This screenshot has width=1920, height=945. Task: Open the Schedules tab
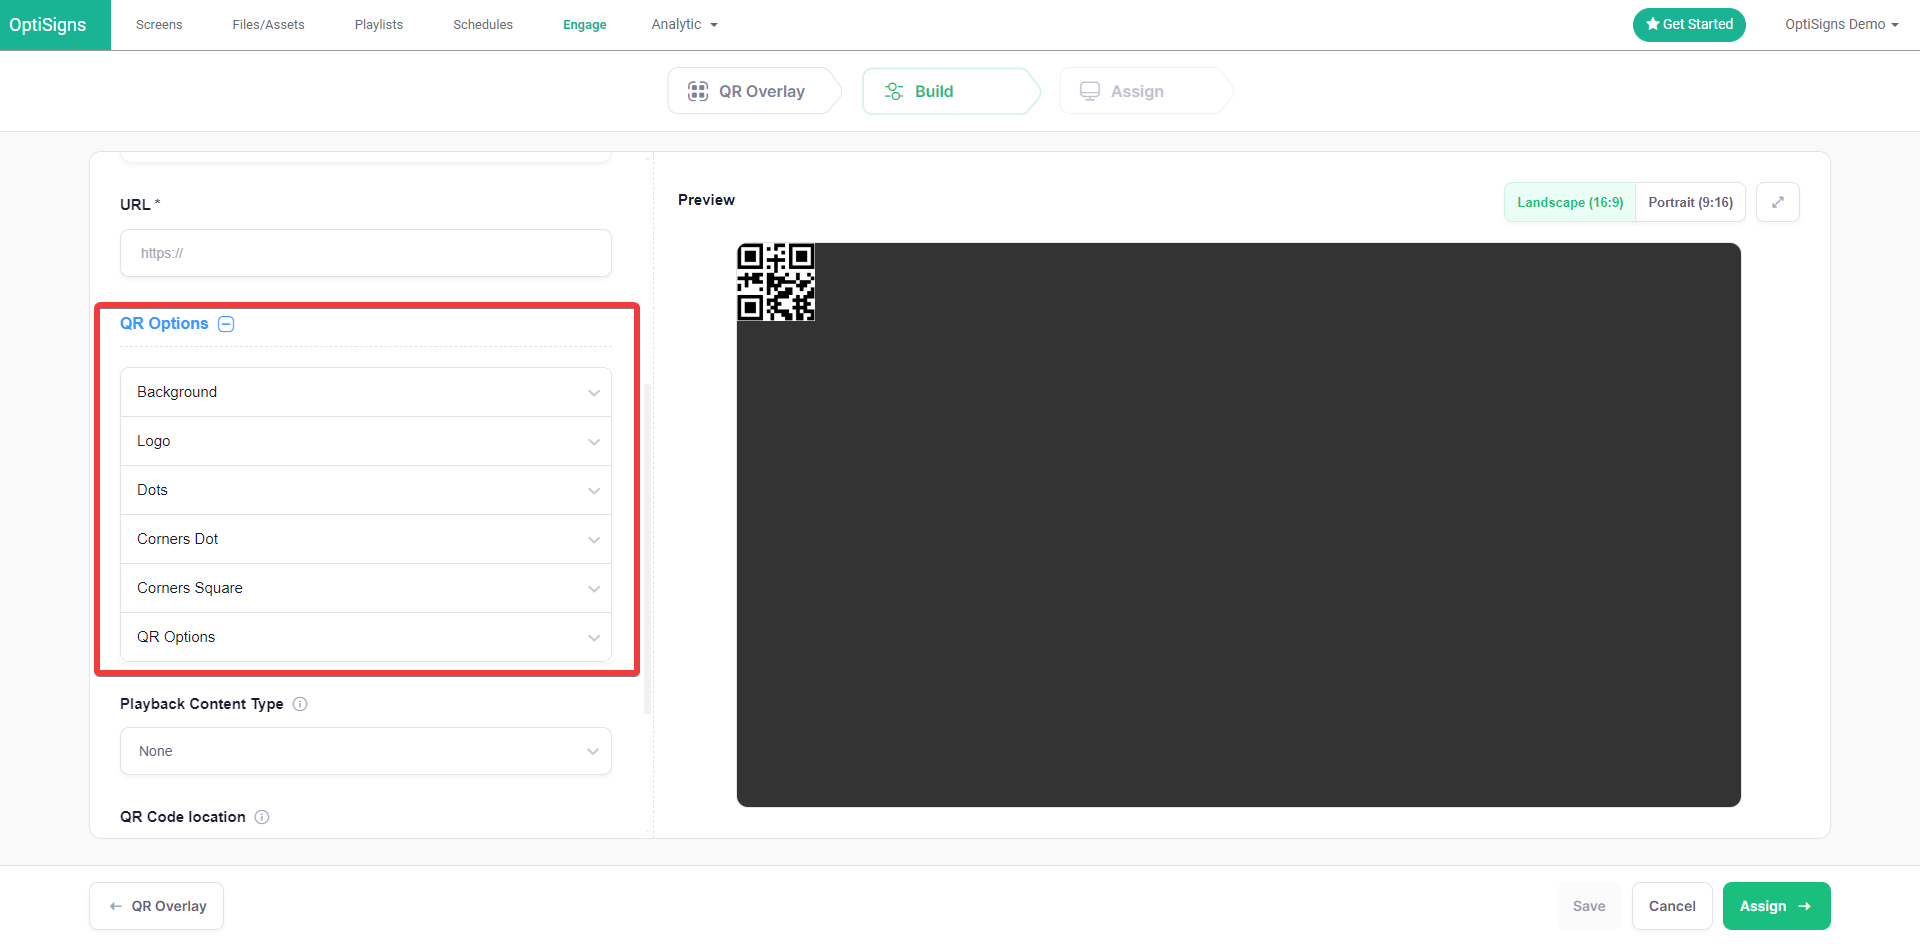tap(483, 24)
